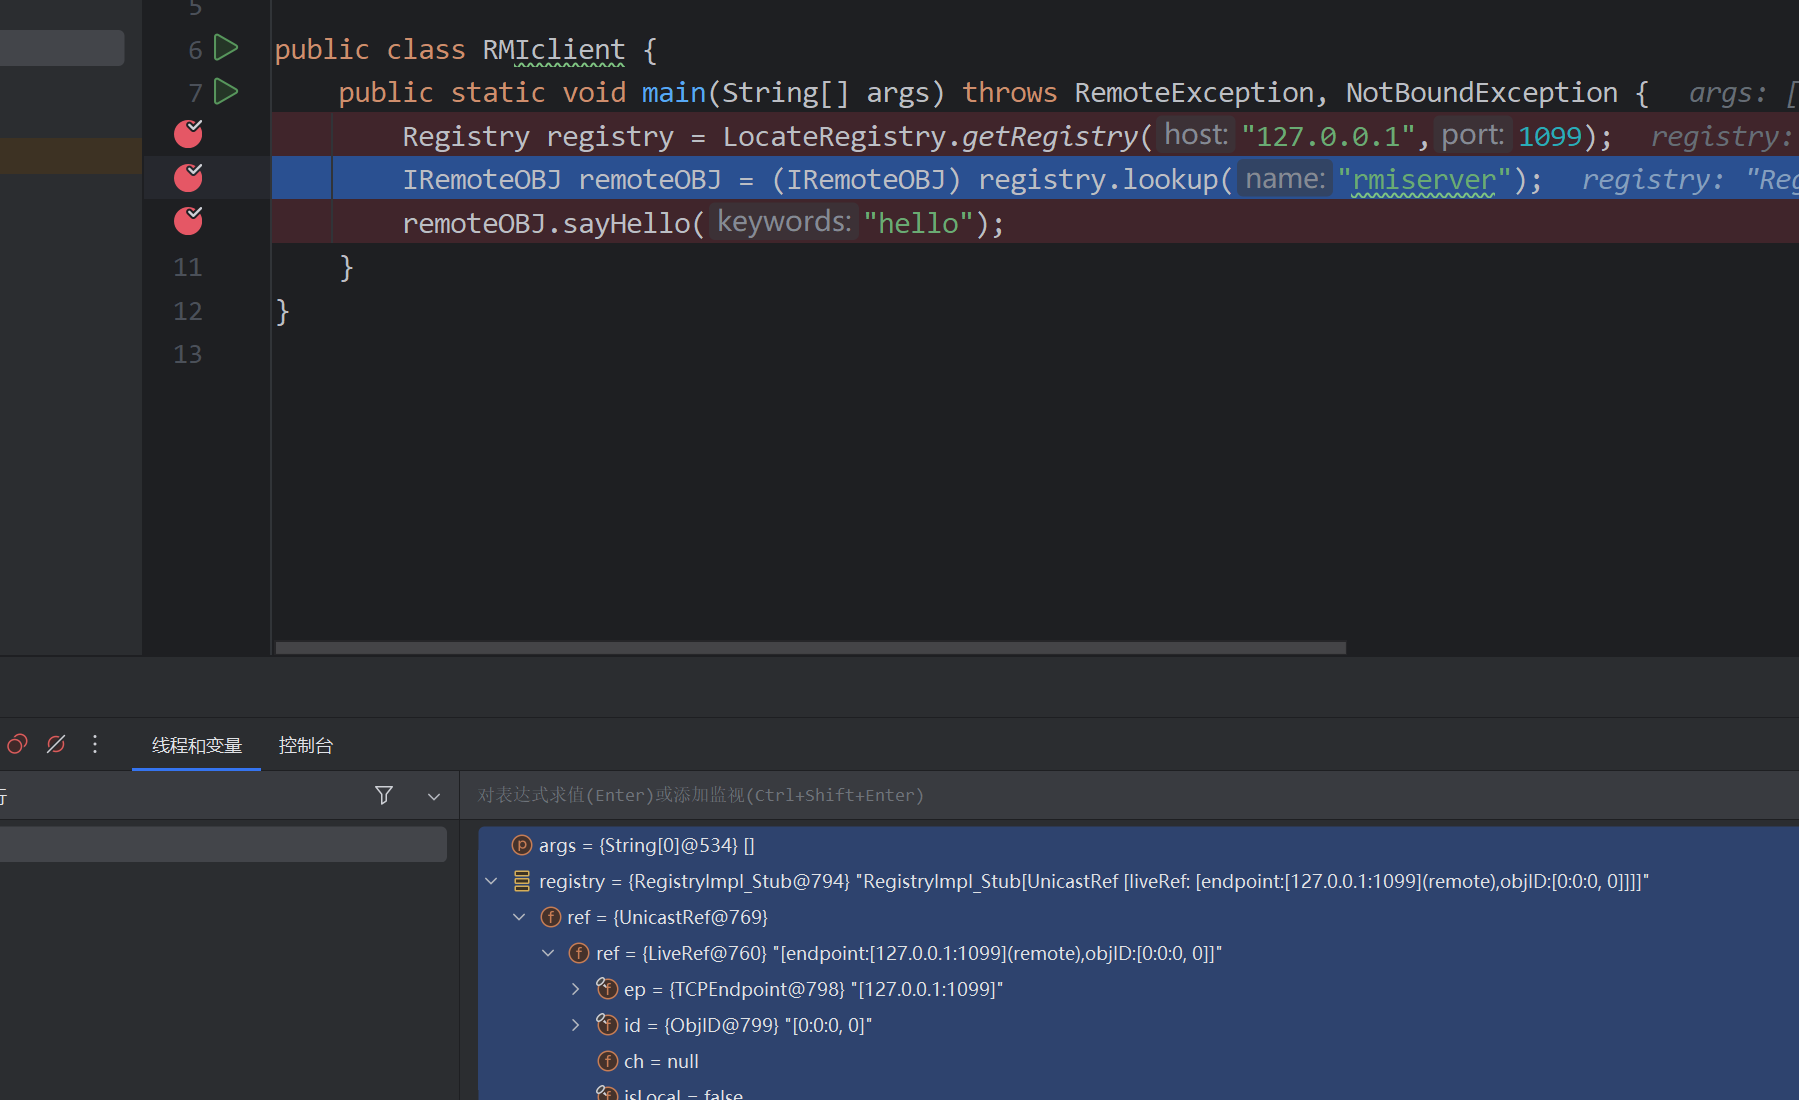Select the 线程和变量 tab

tap(197, 745)
